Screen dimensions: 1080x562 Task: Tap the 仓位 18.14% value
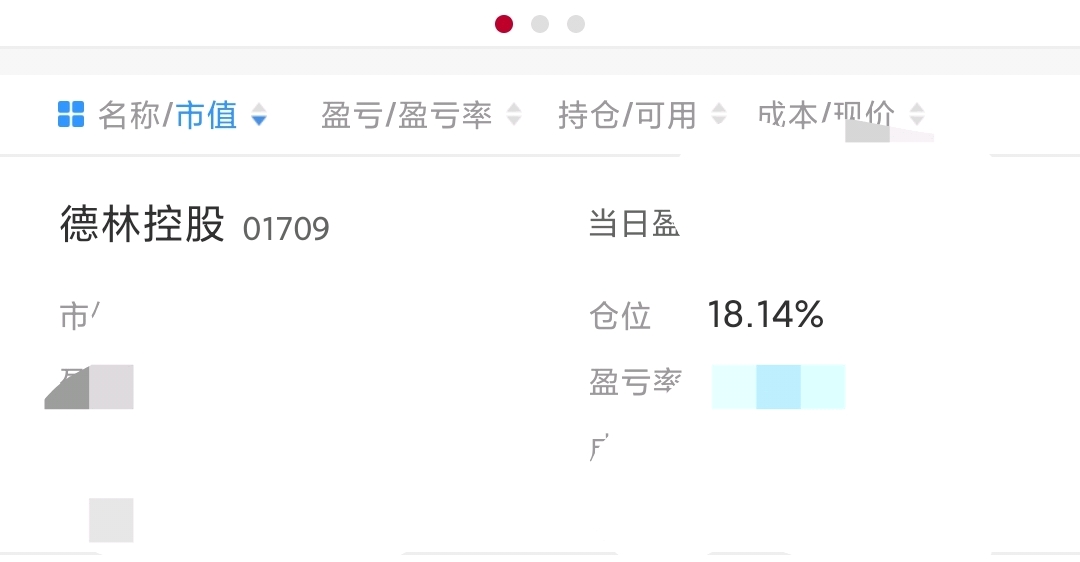coord(765,315)
